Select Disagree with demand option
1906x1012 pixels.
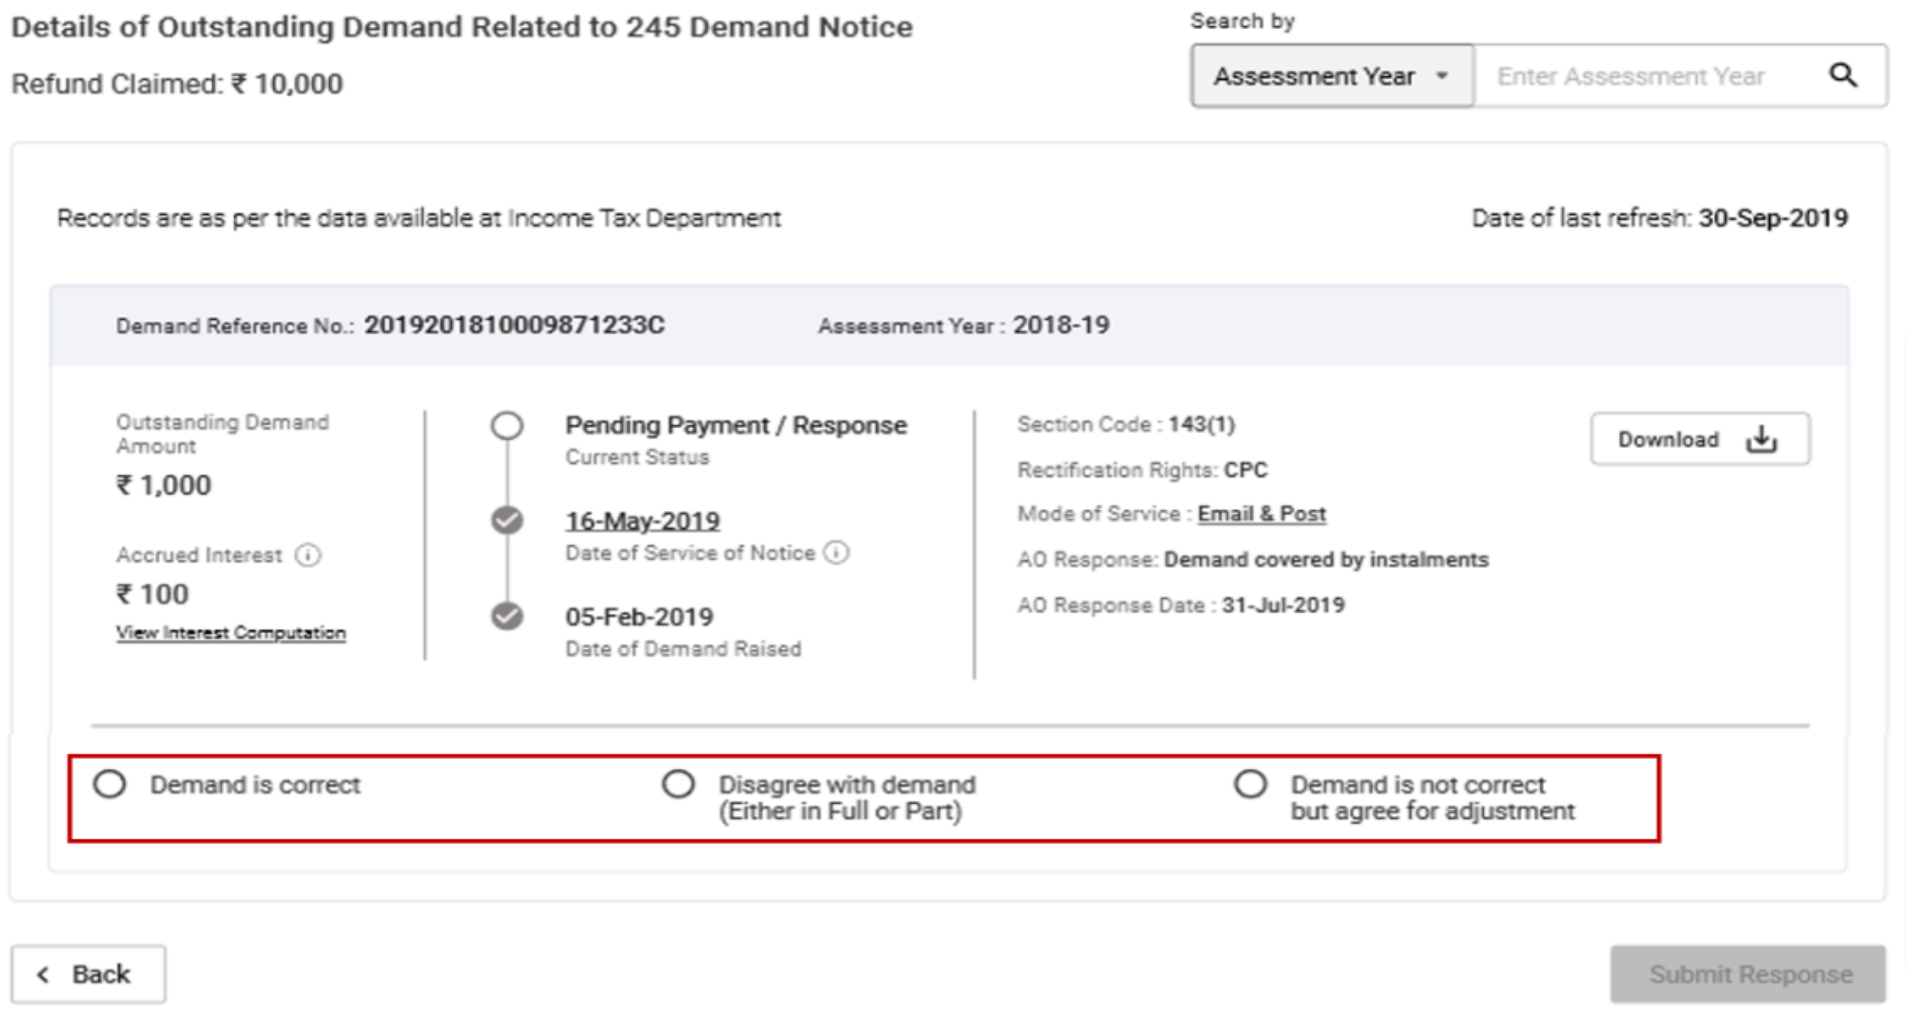(680, 786)
